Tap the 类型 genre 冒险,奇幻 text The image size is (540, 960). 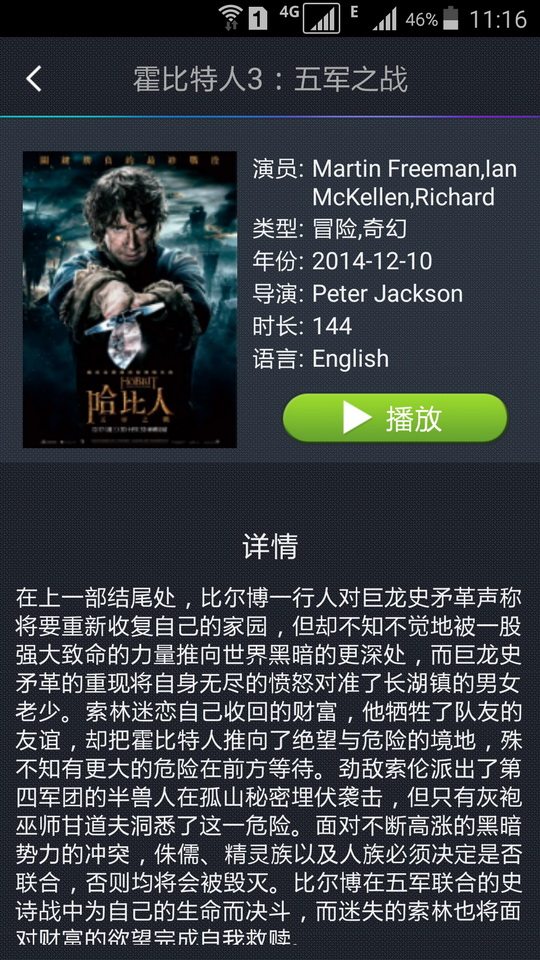point(359,230)
